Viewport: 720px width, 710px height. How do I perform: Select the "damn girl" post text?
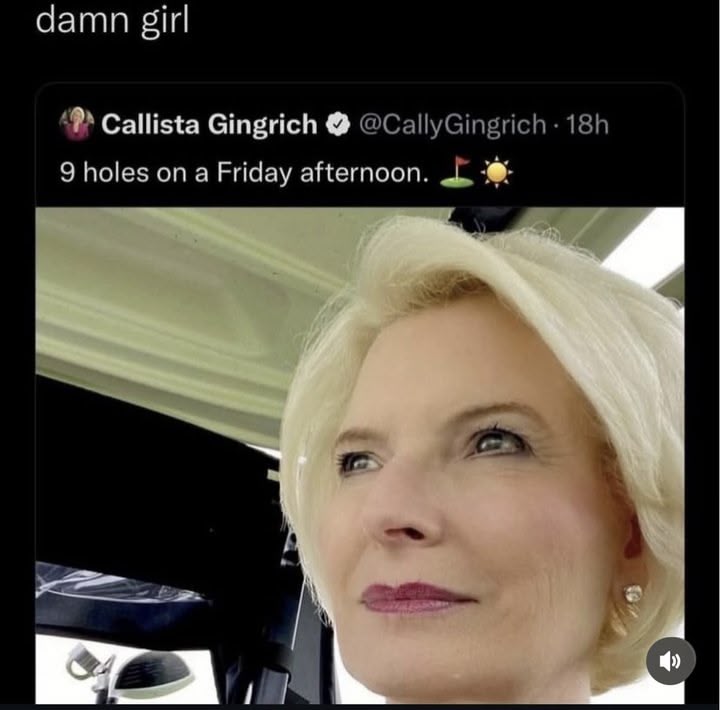(111, 20)
